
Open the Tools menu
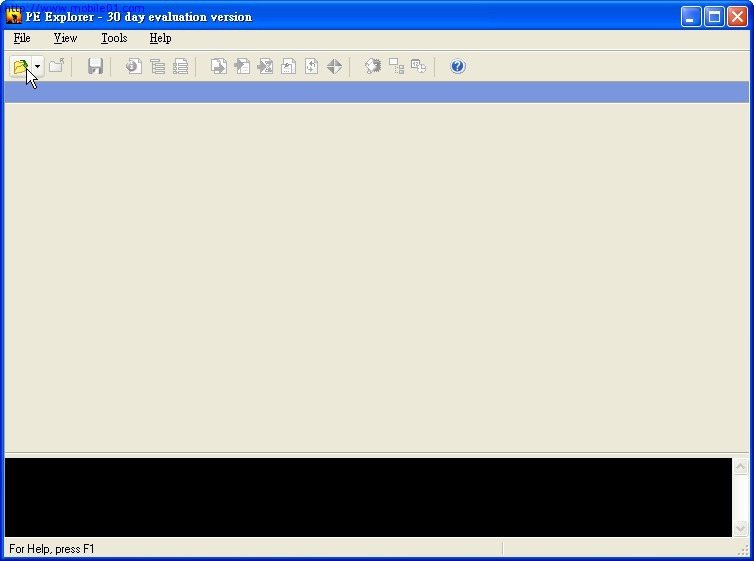point(114,38)
